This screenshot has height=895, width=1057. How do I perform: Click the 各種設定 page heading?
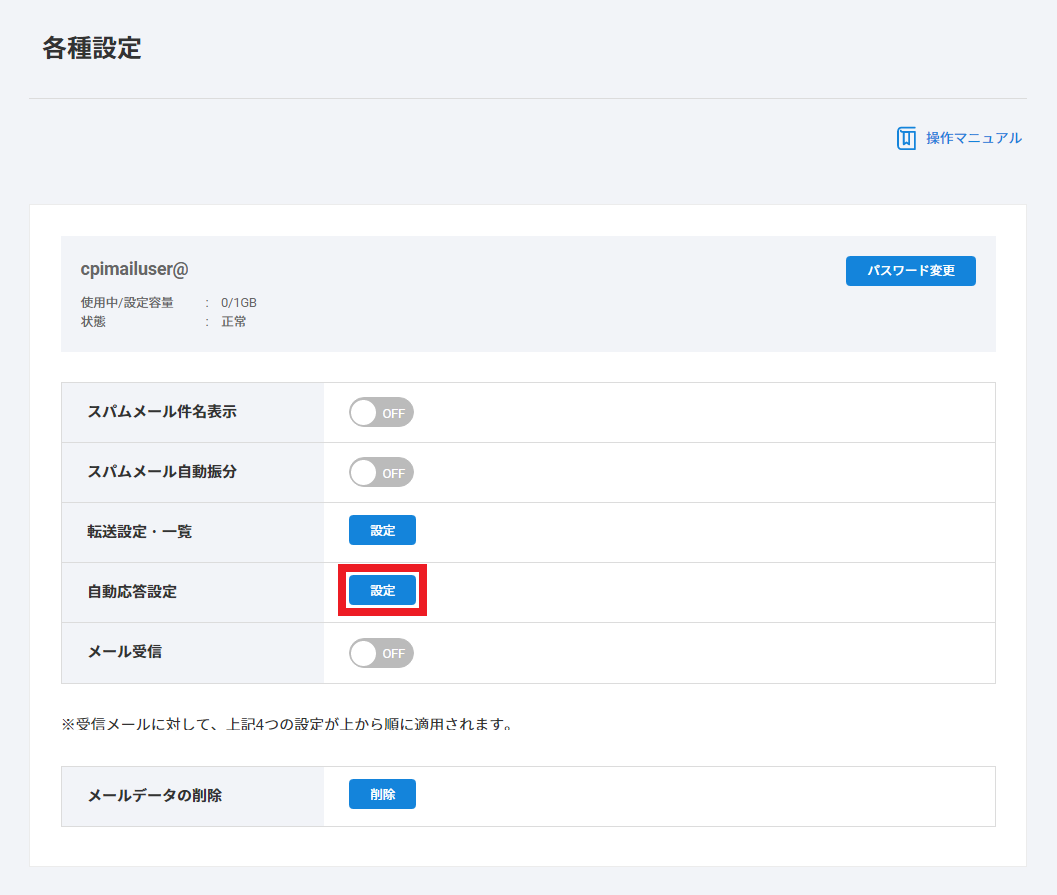pos(92,48)
